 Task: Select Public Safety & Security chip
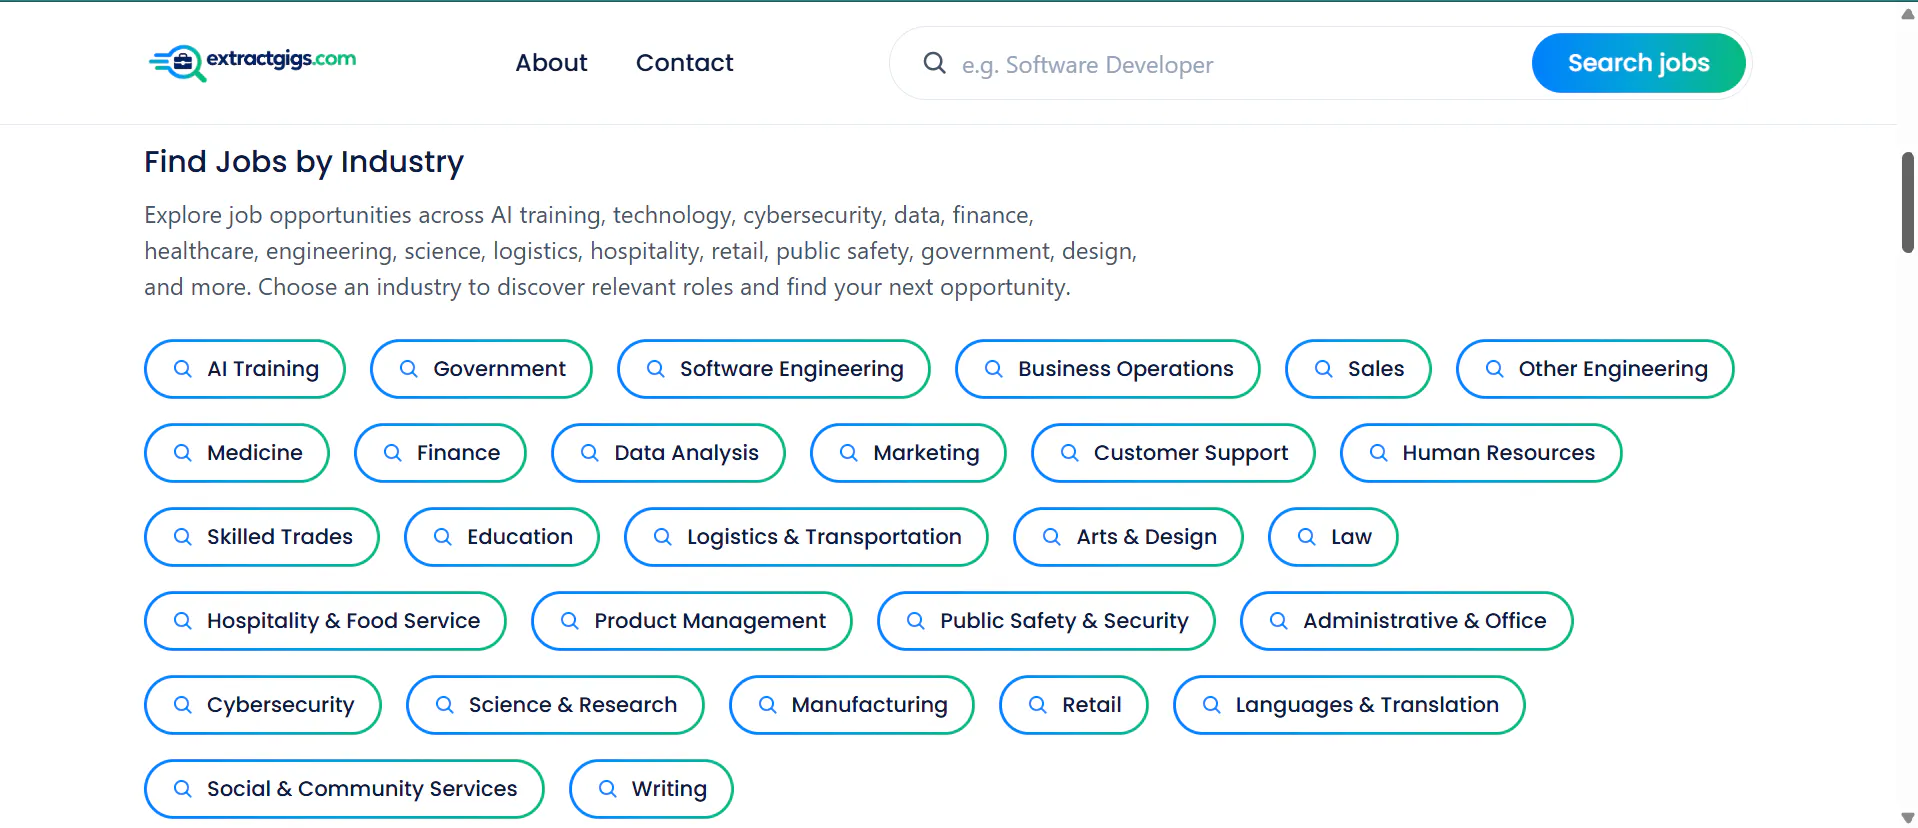[x=1046, y=621]
